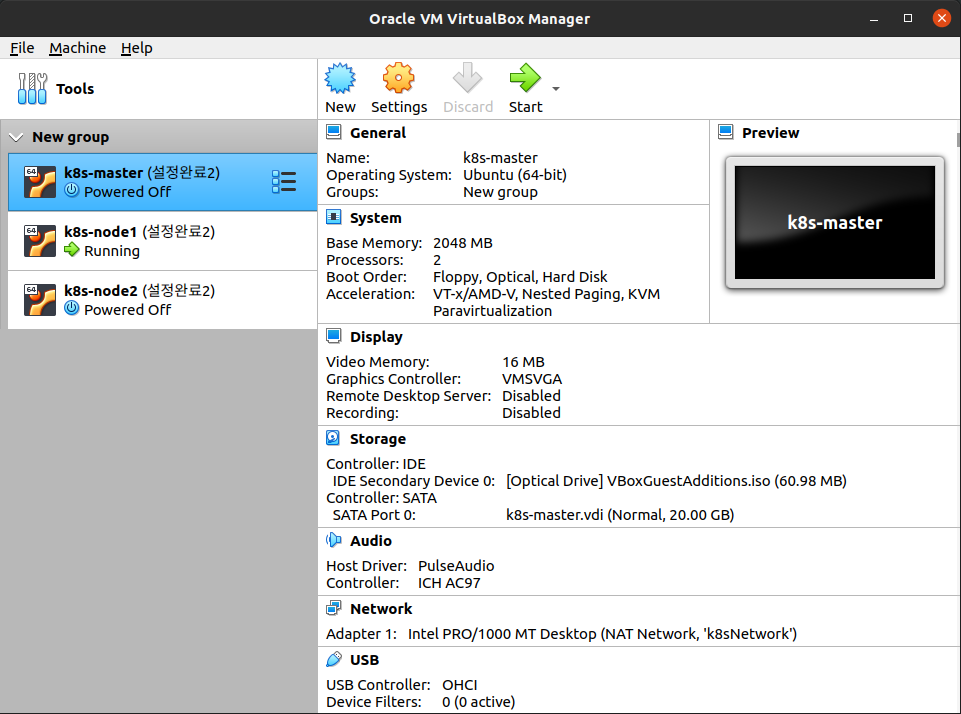Open the Machine menu
This screenshot has height=714, width=961.
tap(78, 48)
